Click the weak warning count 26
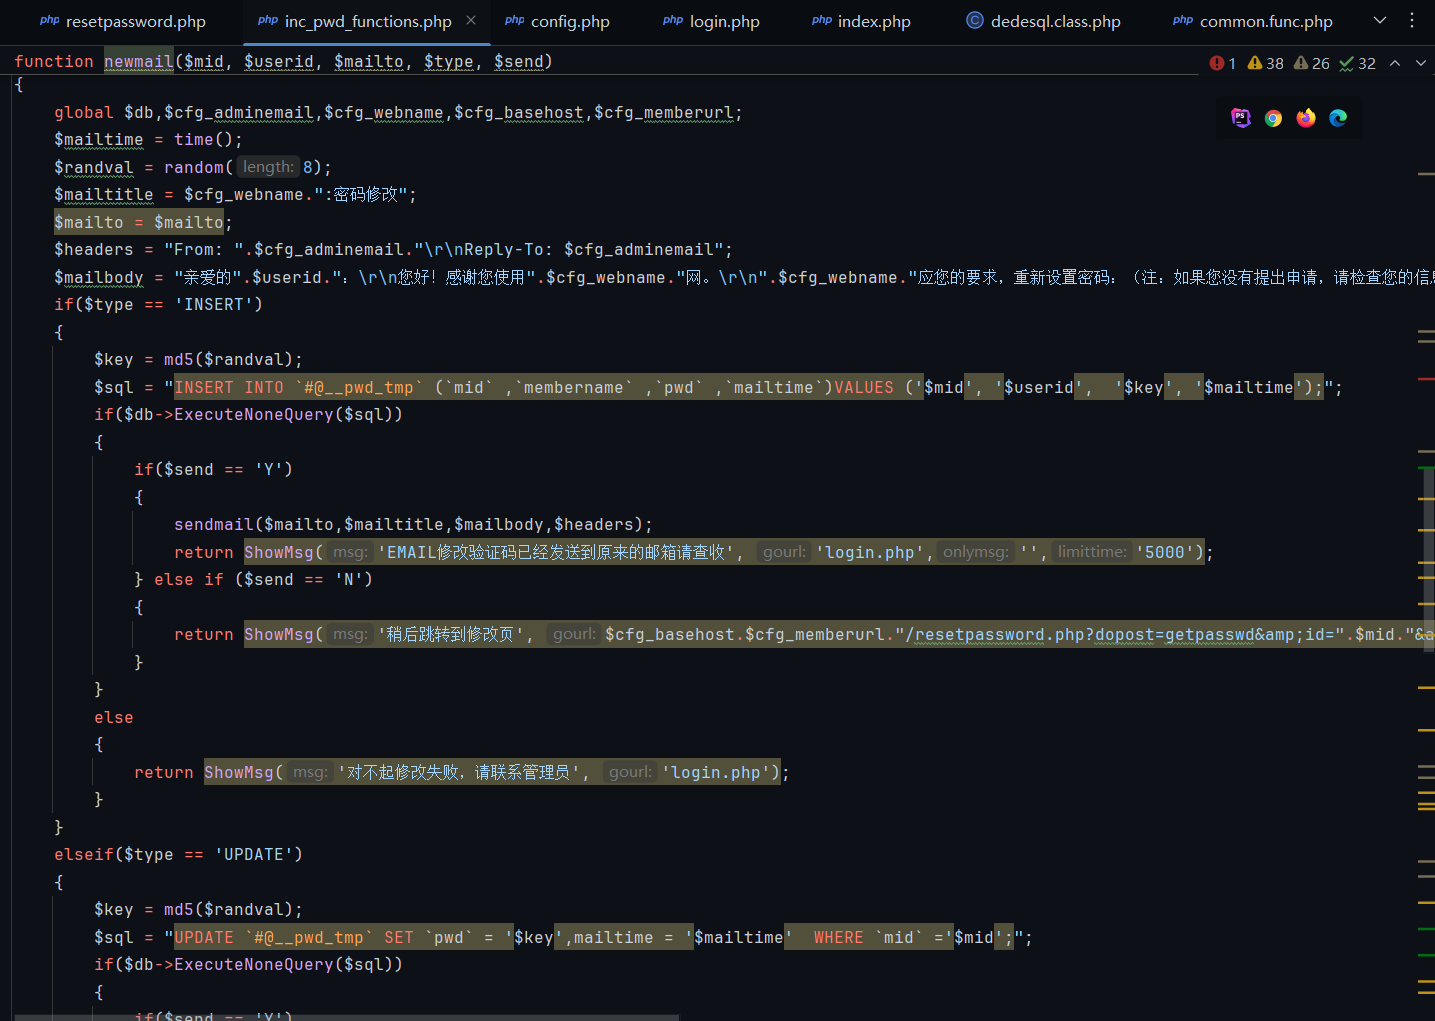This screenshot has width=1435, height=1021. [1312, 63]
